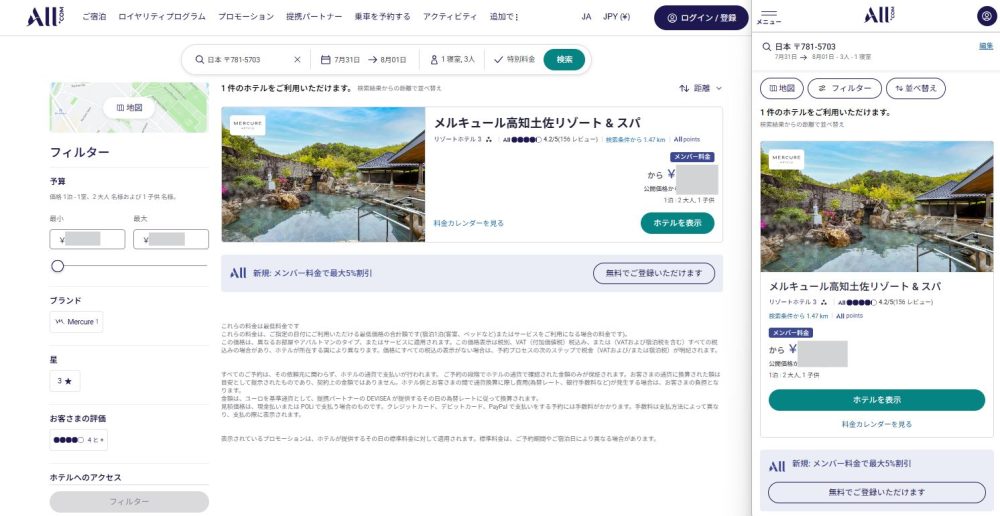The height and width of the screenshot is (516, 1000).
Task: Click 最小 budget input field
Action: coord(87,239)
